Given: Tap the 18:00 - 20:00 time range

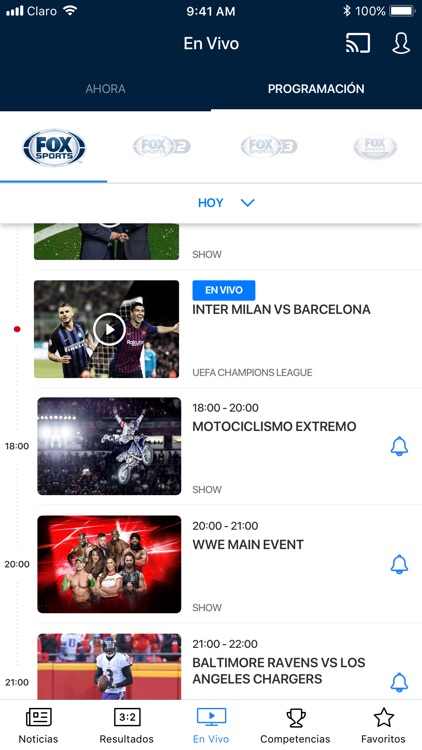Looking at the screenshot, I should pyautogui.click(x=225, y=408).
